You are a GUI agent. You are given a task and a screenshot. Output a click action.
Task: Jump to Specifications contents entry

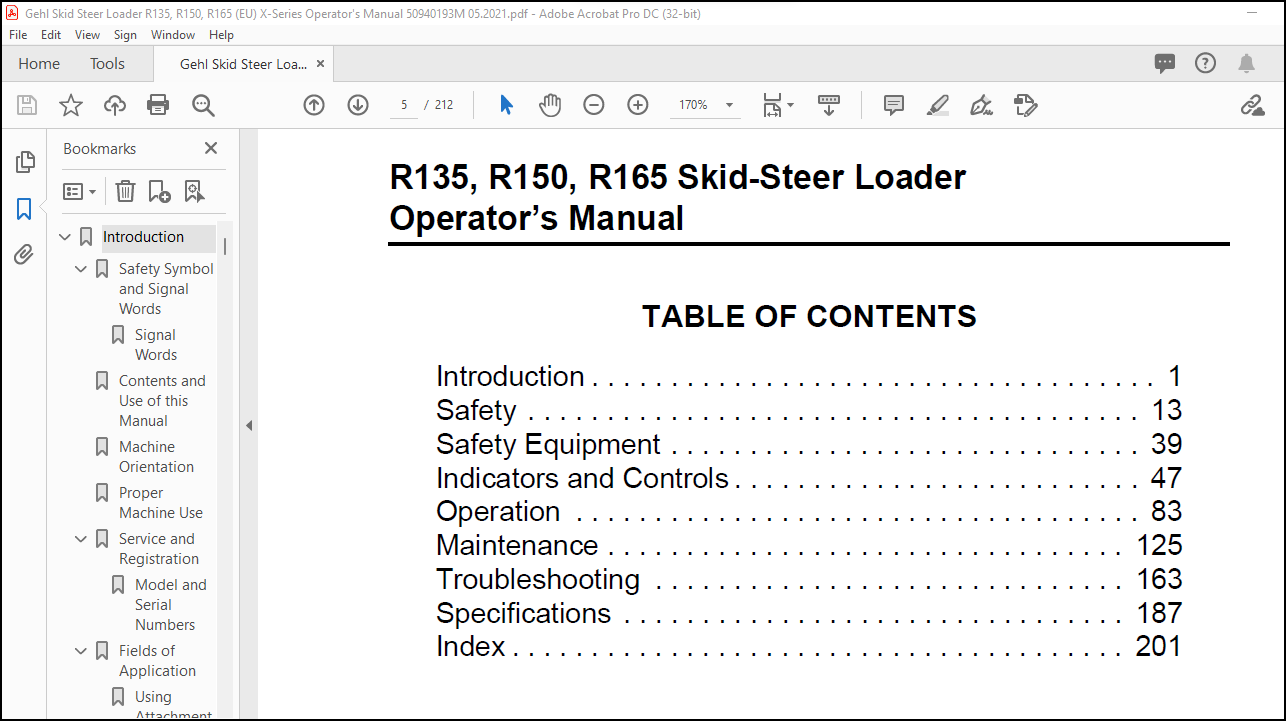pyautogui.click(x=809, y=613)
